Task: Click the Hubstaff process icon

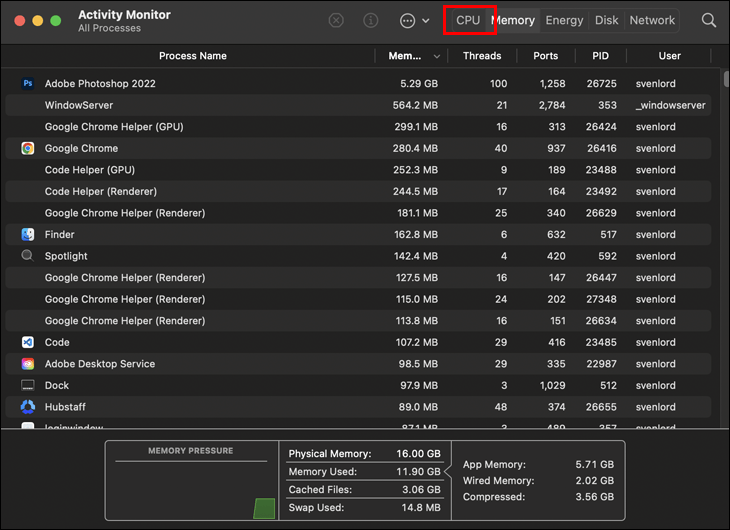Action: pyautogui.click(x=27, y=407)
